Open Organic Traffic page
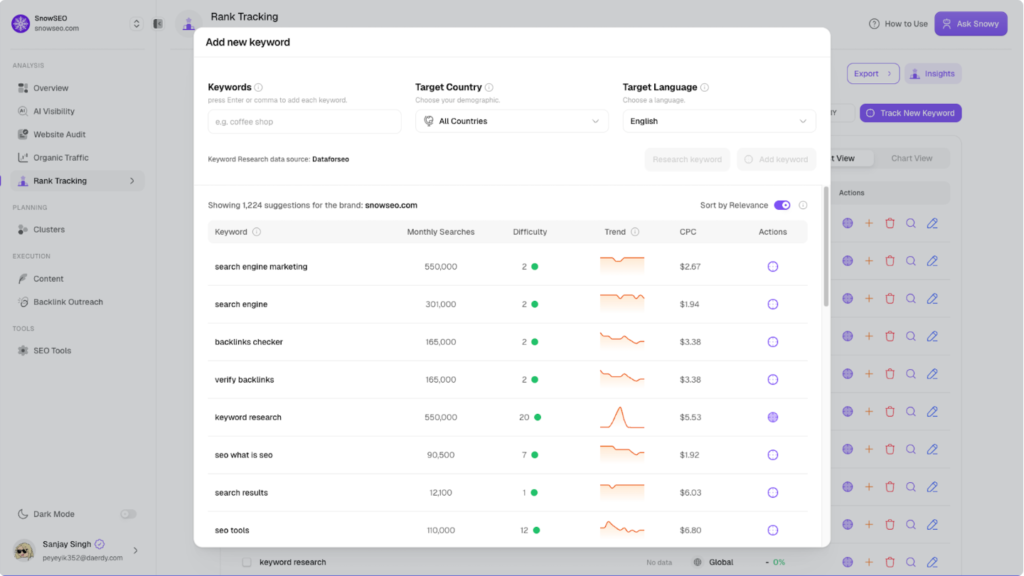Image resolution: width=1024 pixels, height=576 pixels. coord(52,157)
